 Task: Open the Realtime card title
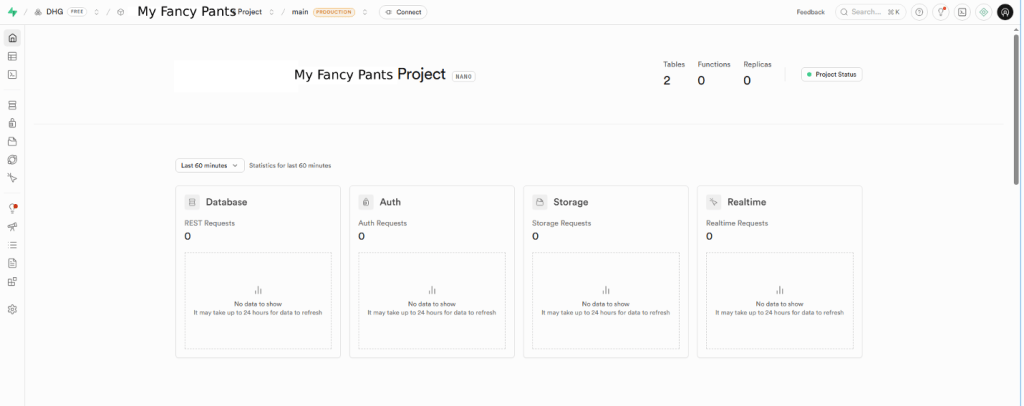[747, 202]
